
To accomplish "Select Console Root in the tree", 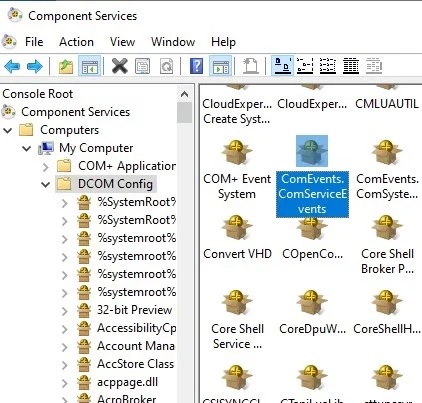I will (37, 94).
